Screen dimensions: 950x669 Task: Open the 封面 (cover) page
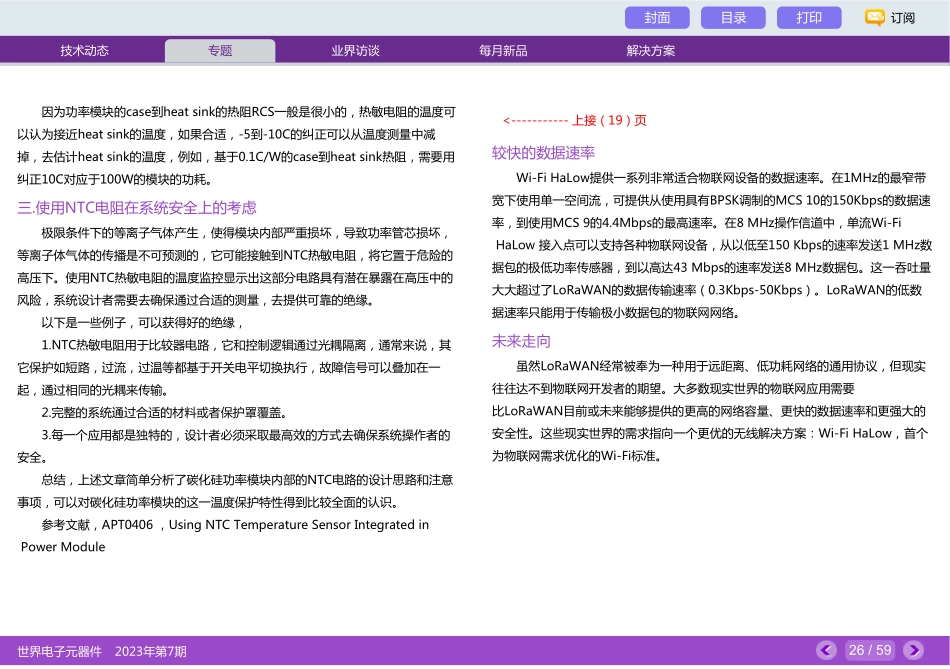[x=657, y=17]
